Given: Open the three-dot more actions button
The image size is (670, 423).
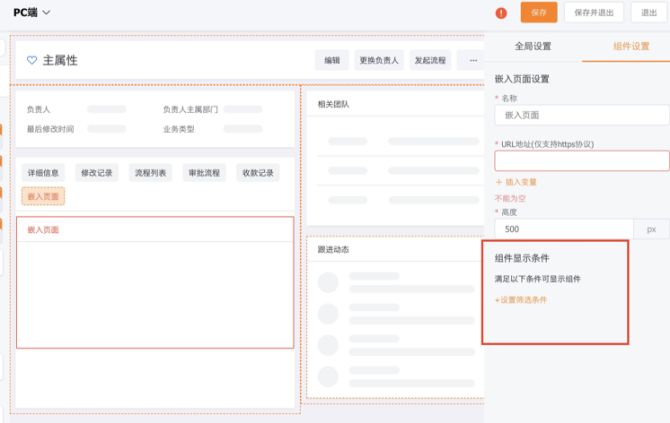Looking at the screenshot, I should [472, 60].
